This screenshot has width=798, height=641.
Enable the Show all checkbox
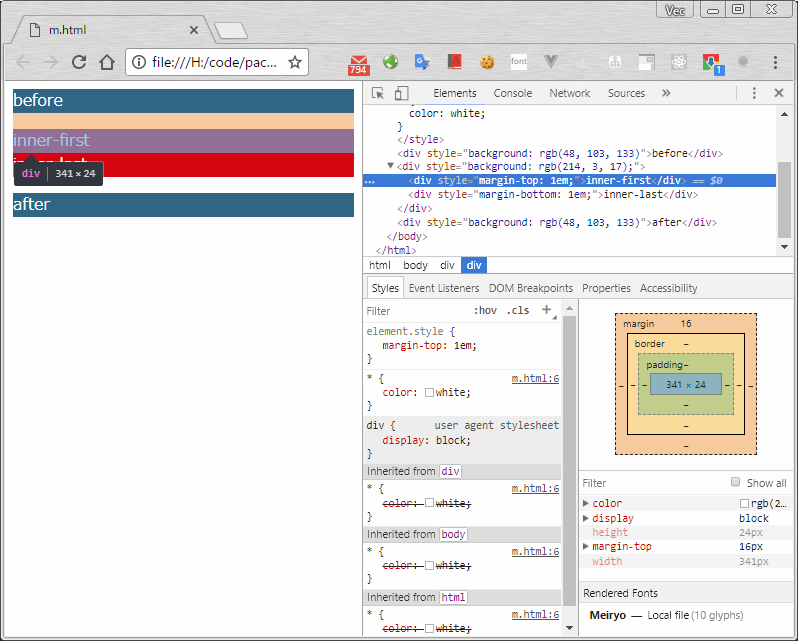735,482
